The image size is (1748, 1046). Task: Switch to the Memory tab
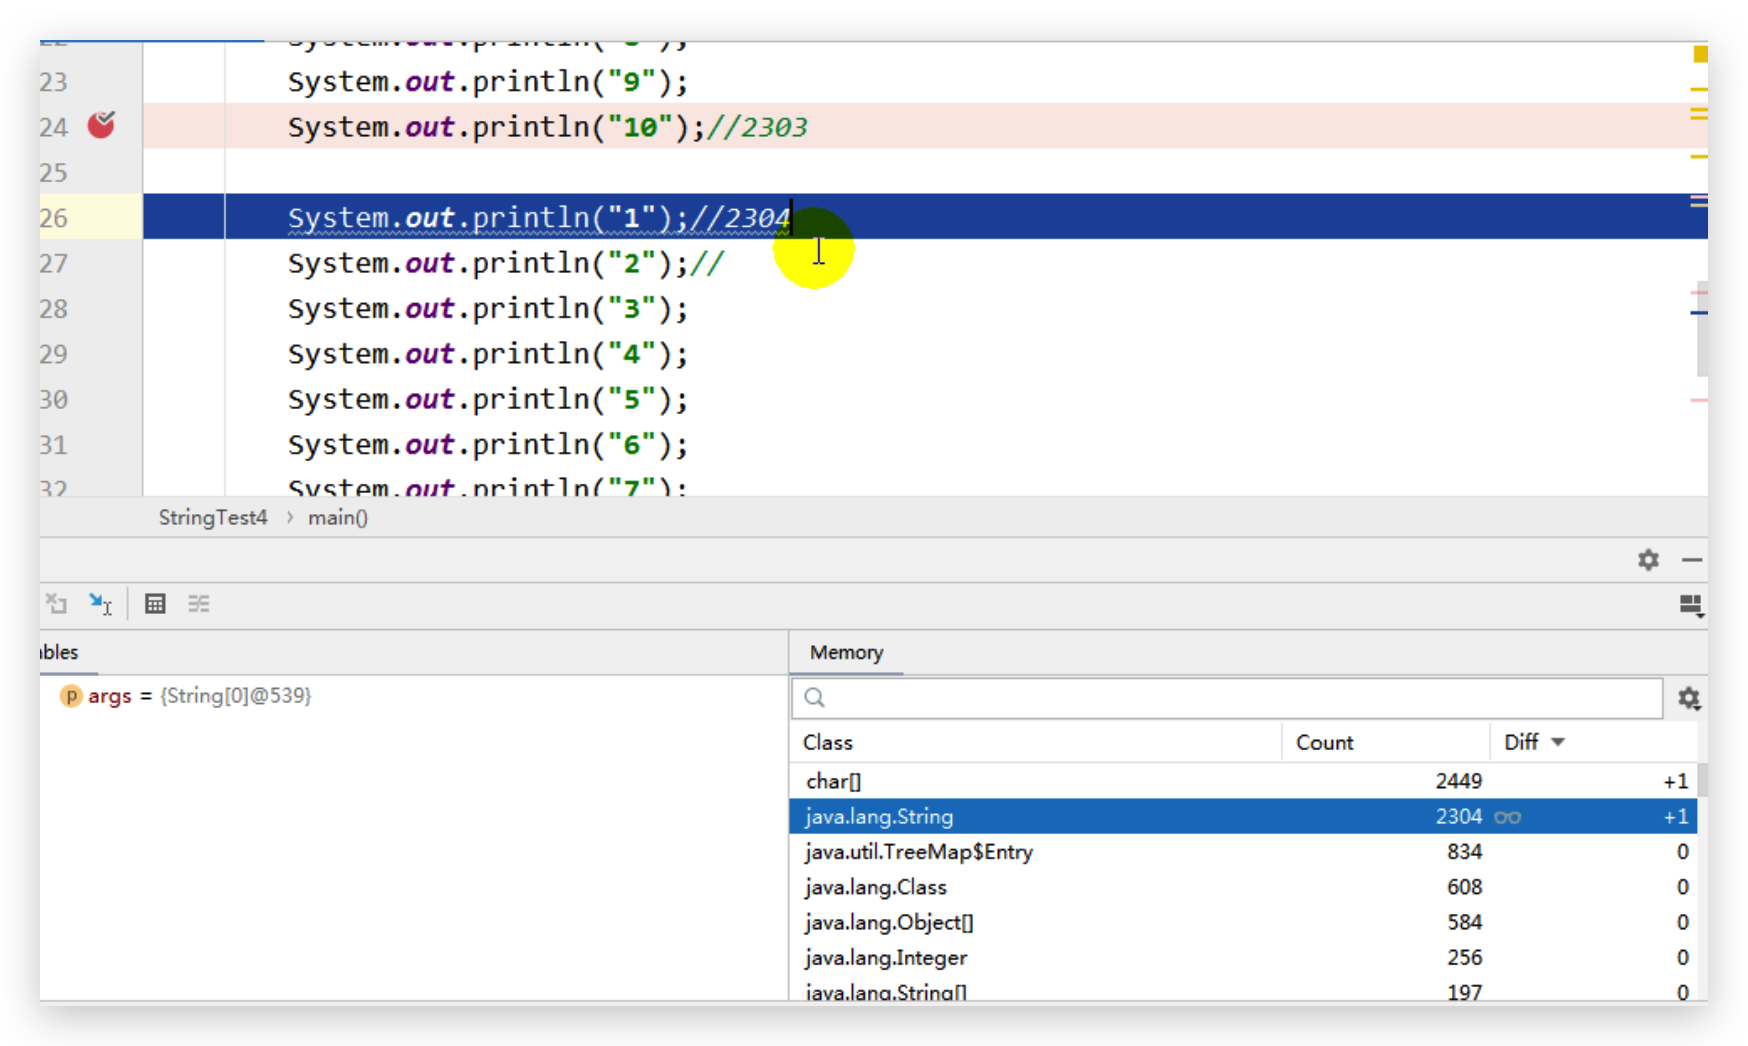[x=846, y=653]
